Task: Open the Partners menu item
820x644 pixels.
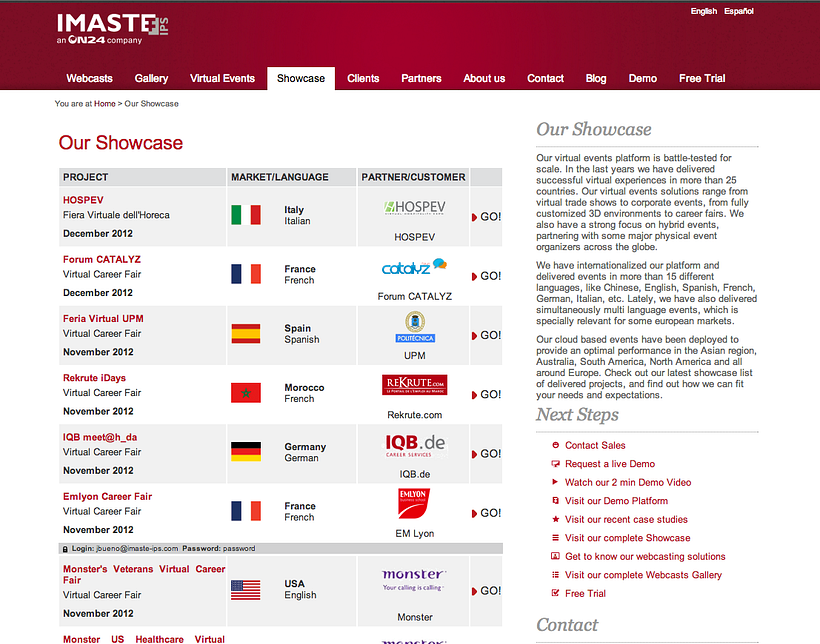Action: 421,78
